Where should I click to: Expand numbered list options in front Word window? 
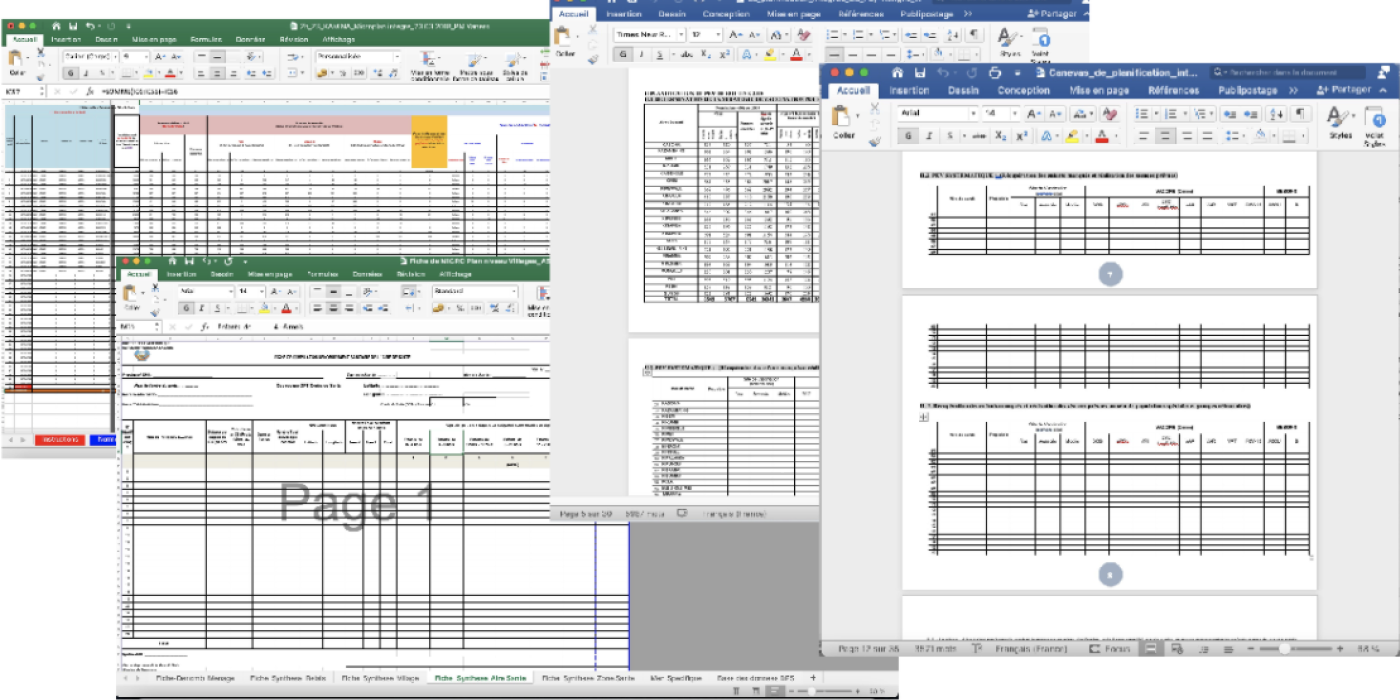point(1184,113)
